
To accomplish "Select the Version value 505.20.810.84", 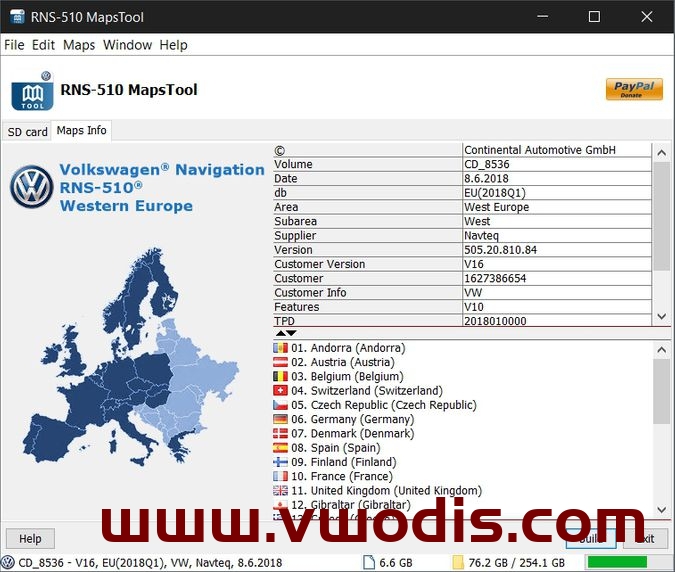I will click(557, 250).
